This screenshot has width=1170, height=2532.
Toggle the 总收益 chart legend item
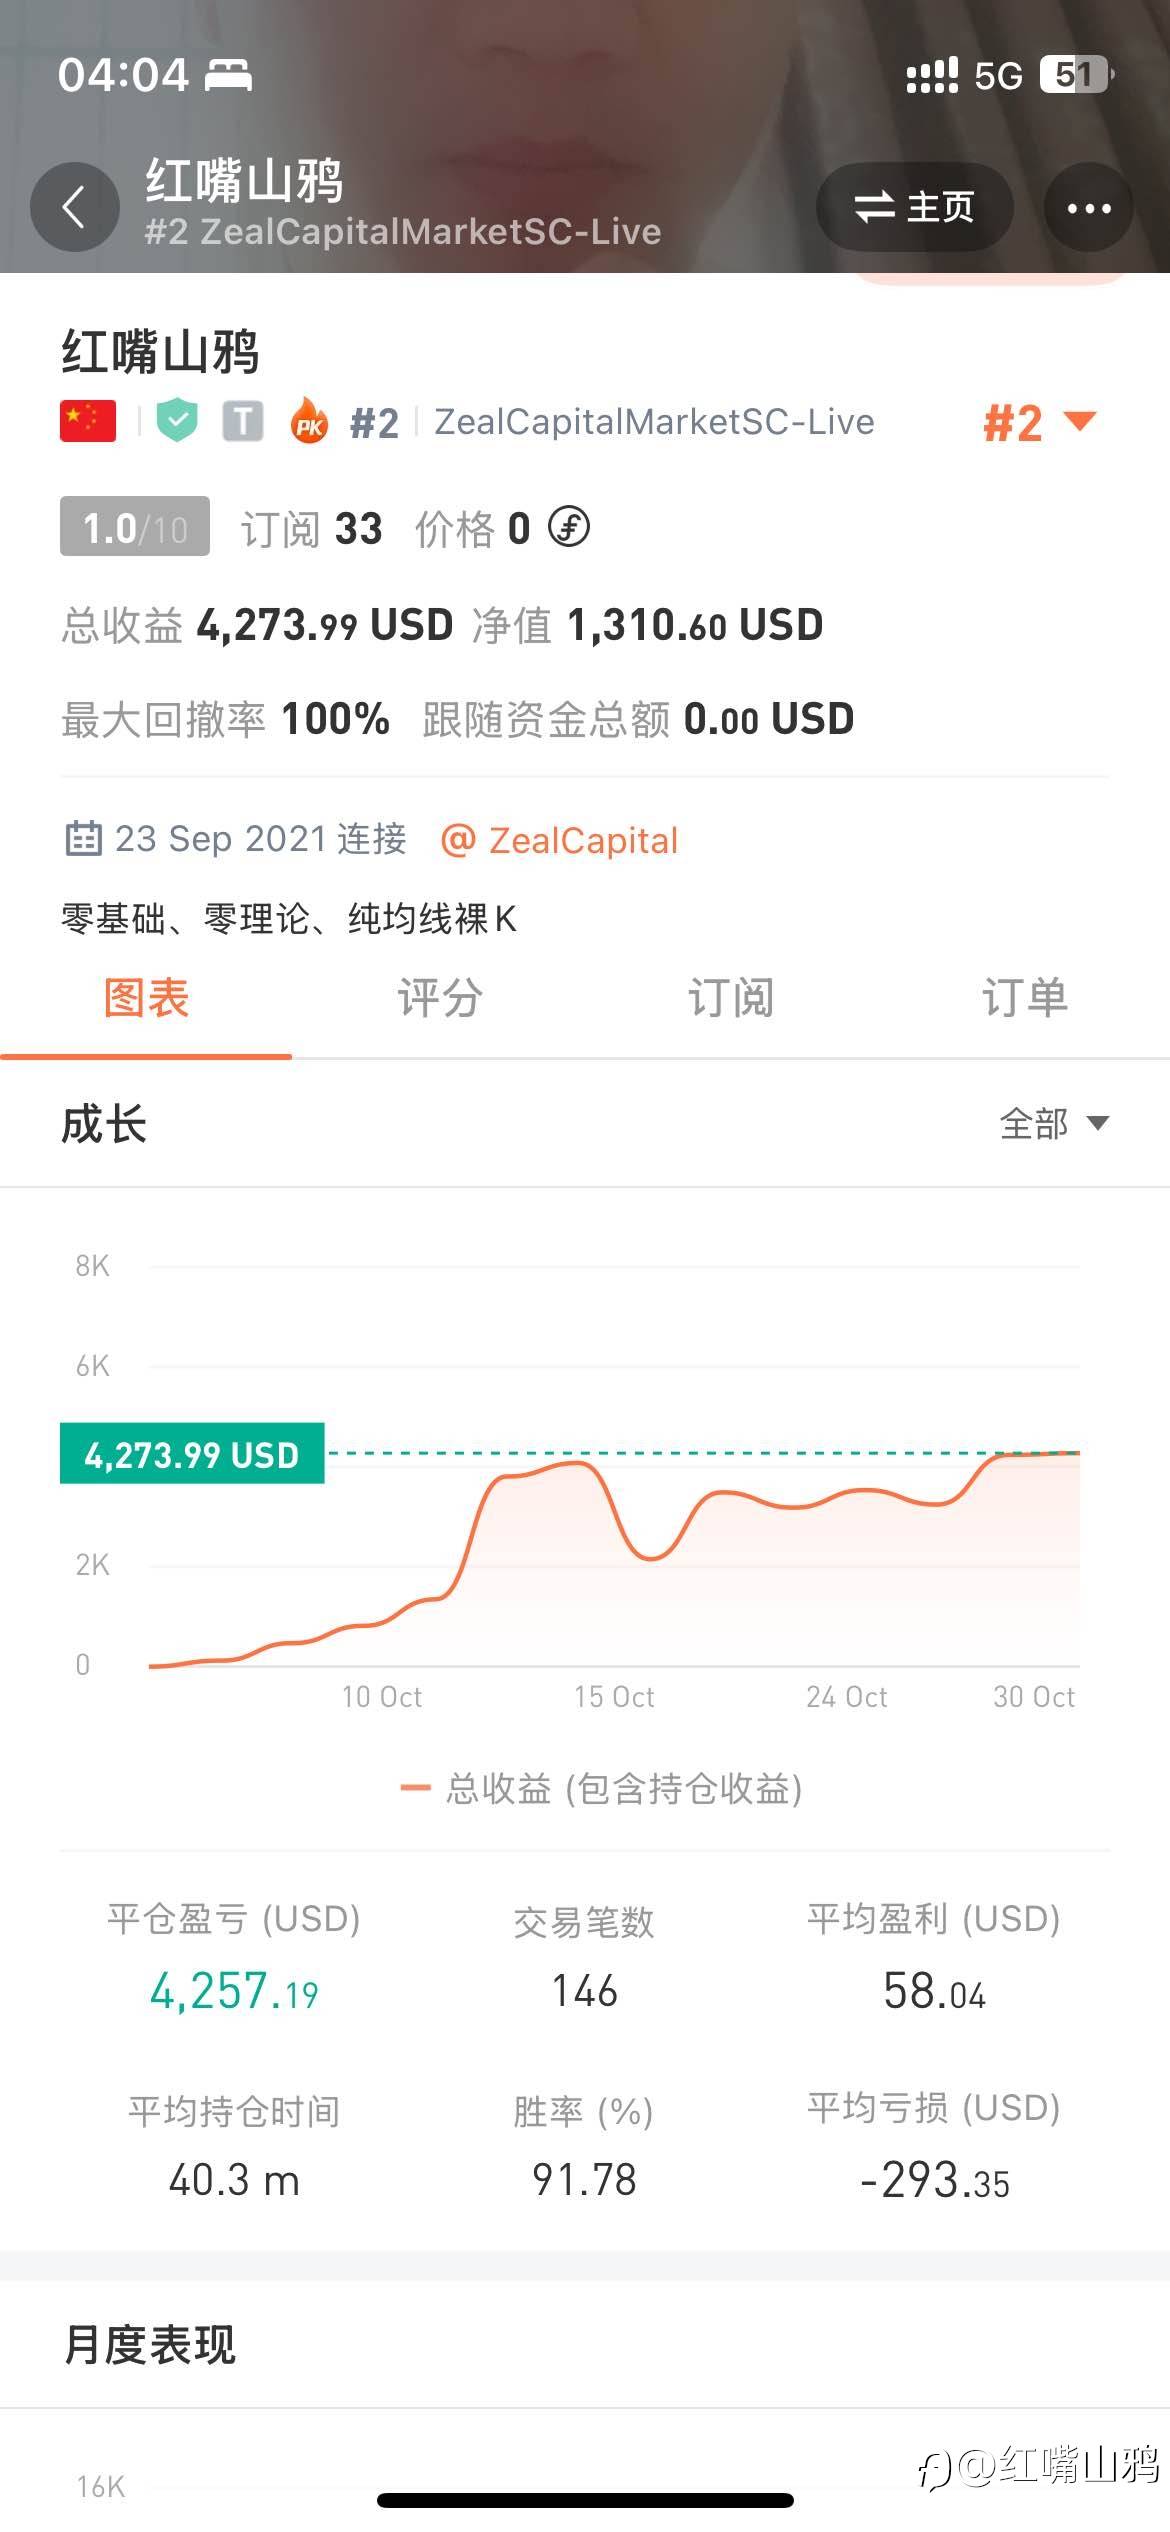coord(602,1788)
